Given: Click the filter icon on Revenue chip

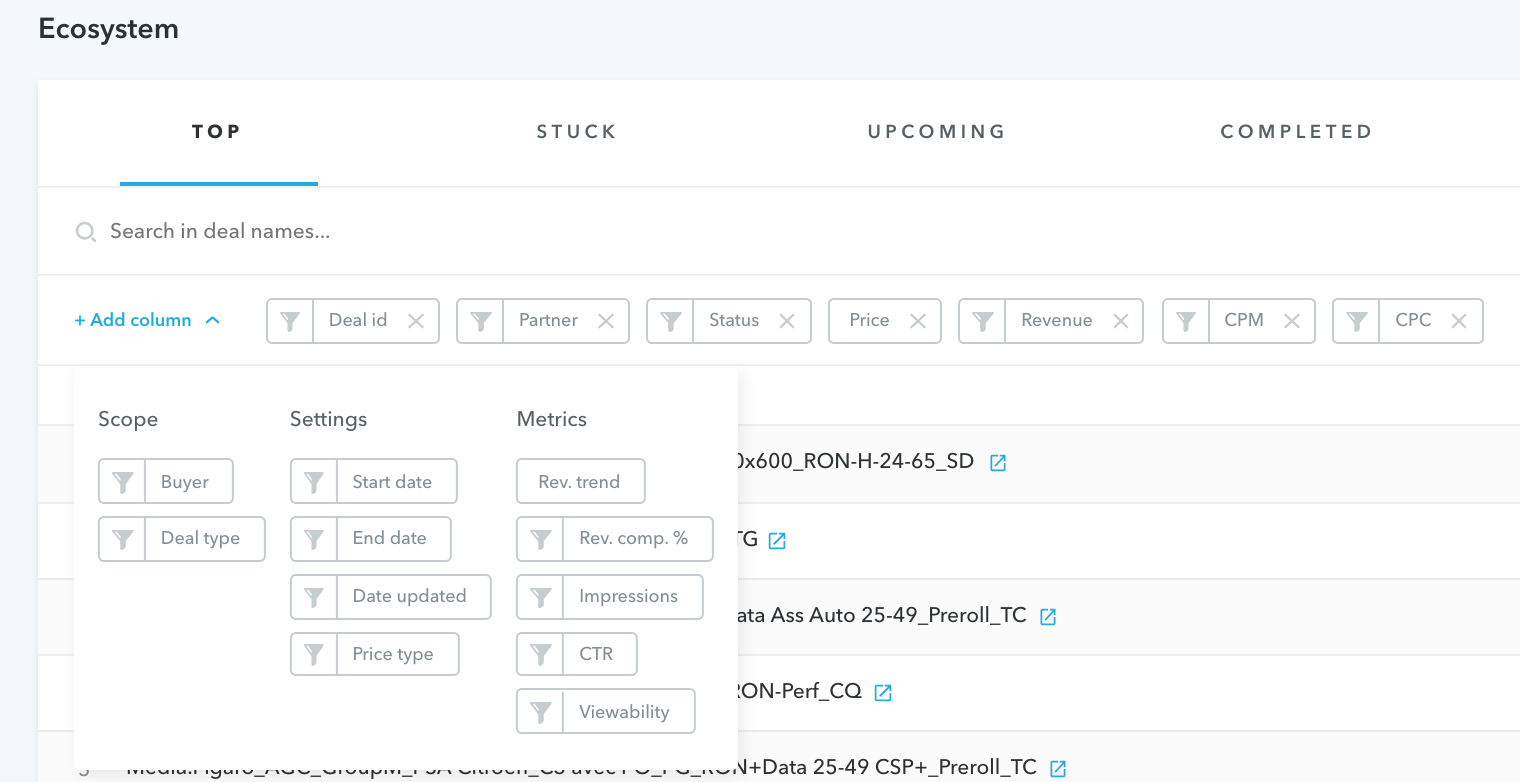Looking at the screenshot, I should point(982,321).
